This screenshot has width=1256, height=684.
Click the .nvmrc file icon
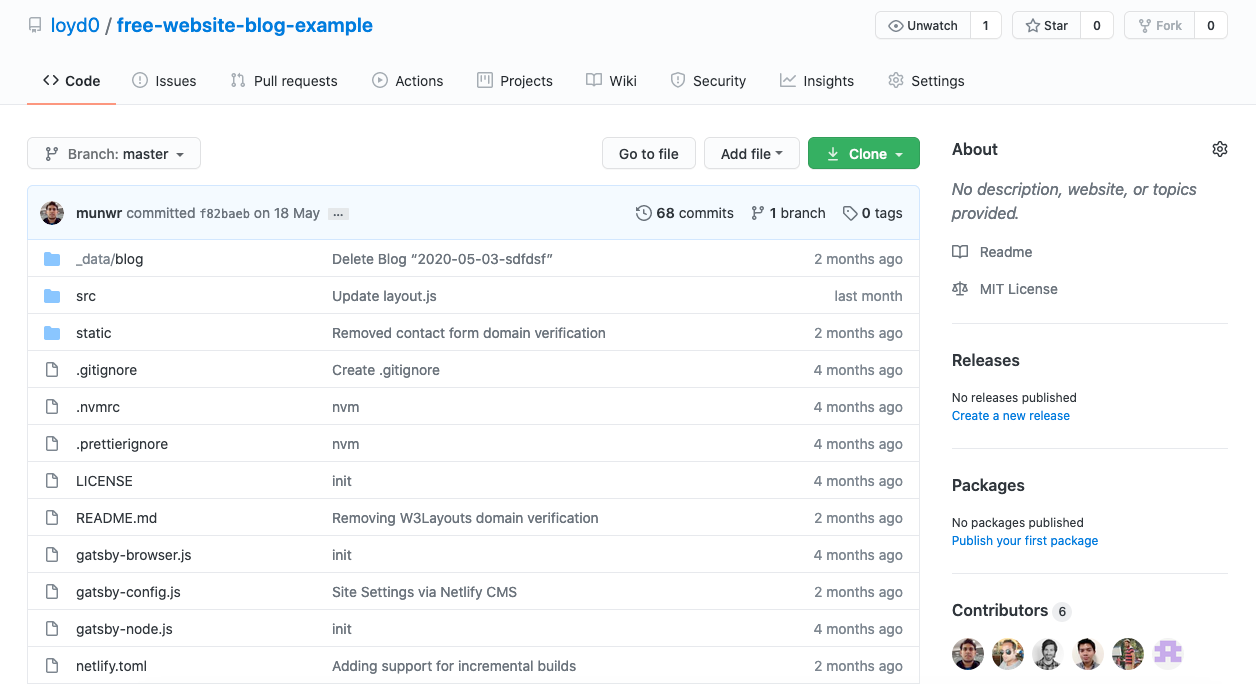click(52, 407)
